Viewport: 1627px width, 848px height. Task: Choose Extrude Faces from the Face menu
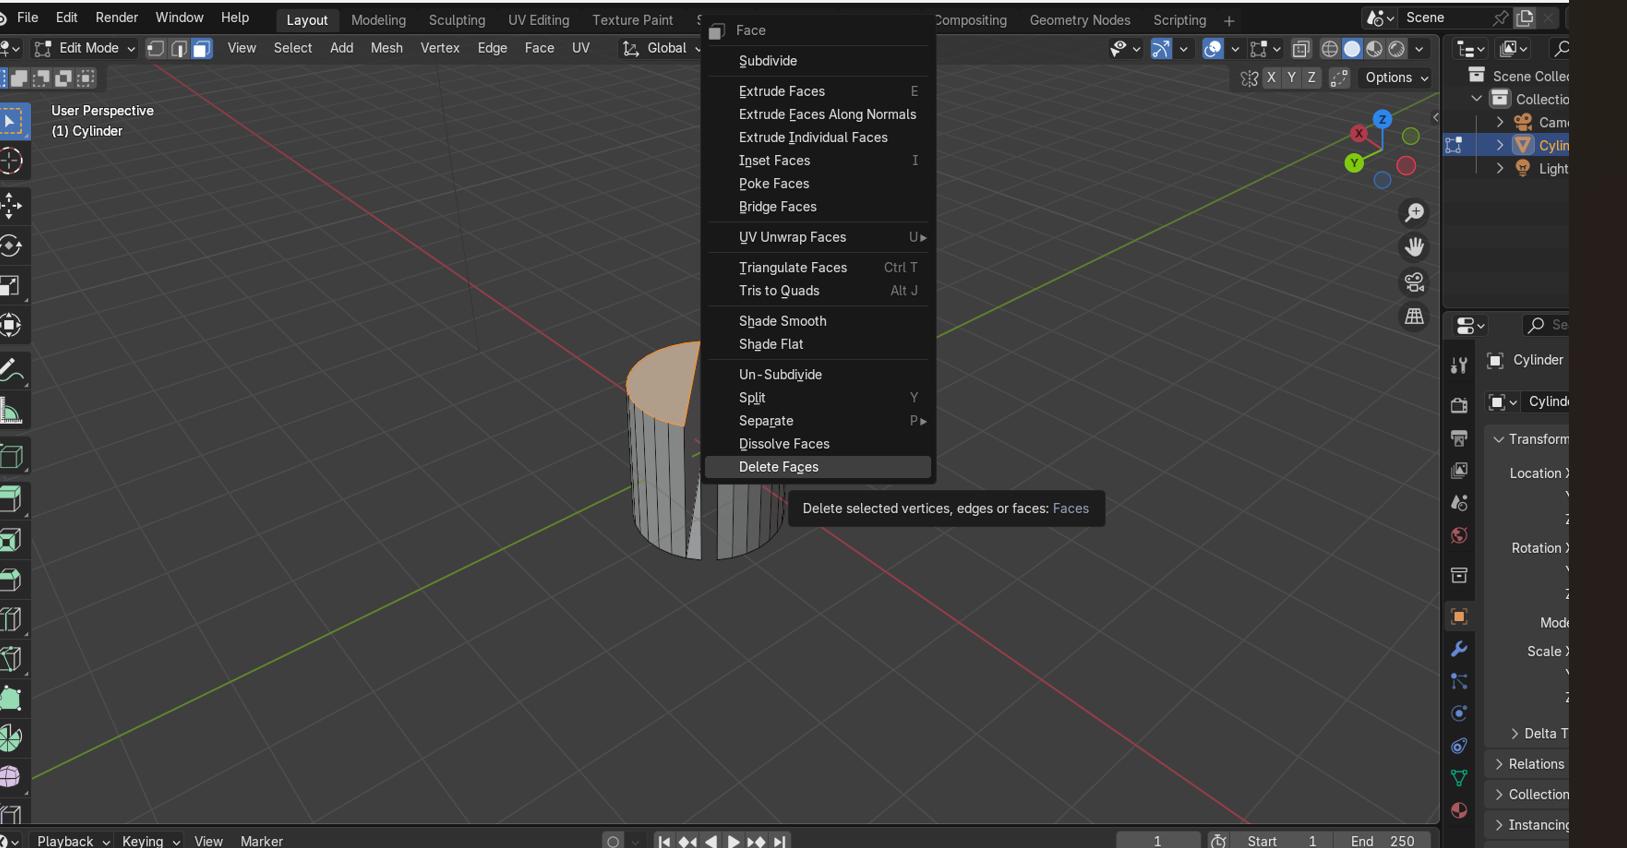818,91
